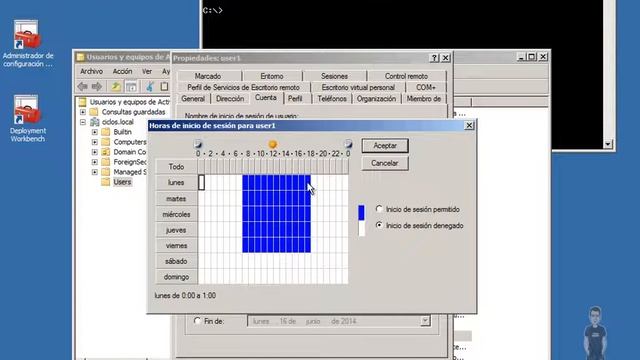Screen dimensions: 640x360
Task: Click the ciclos.local domain icon
Action: 95,122
